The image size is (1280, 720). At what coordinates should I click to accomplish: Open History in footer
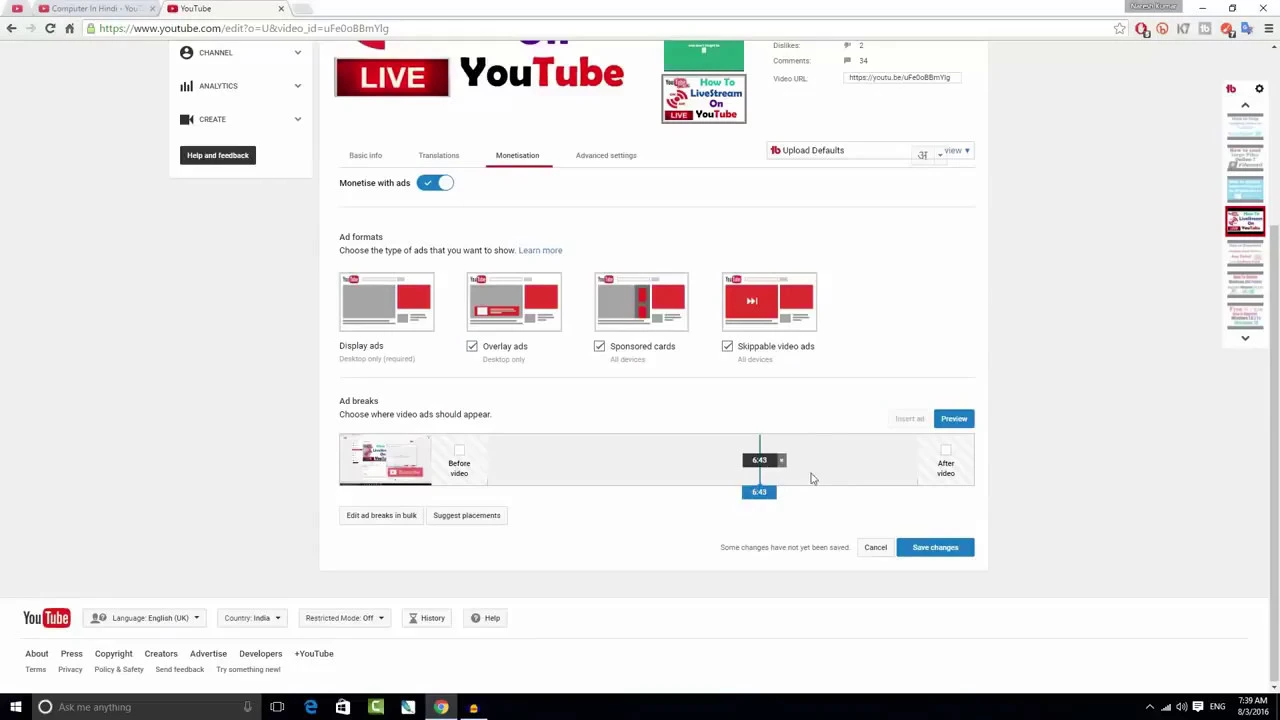tap(426, 618)
